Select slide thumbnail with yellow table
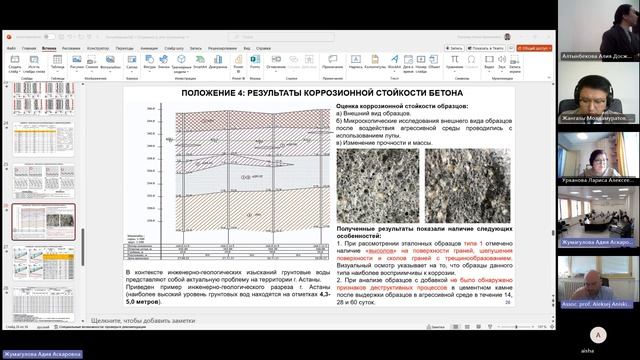The image size is (640, 360). (x=44, y=263)
